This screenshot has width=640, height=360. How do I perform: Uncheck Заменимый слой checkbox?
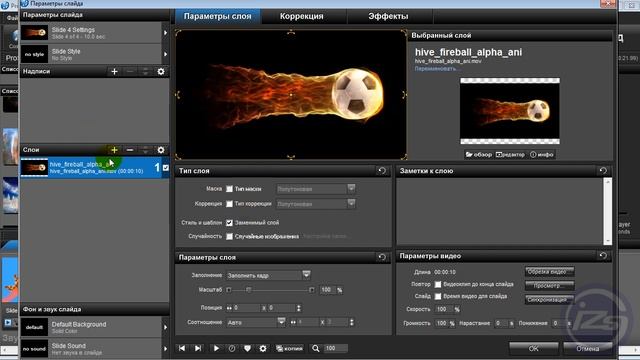coord(229,223)
